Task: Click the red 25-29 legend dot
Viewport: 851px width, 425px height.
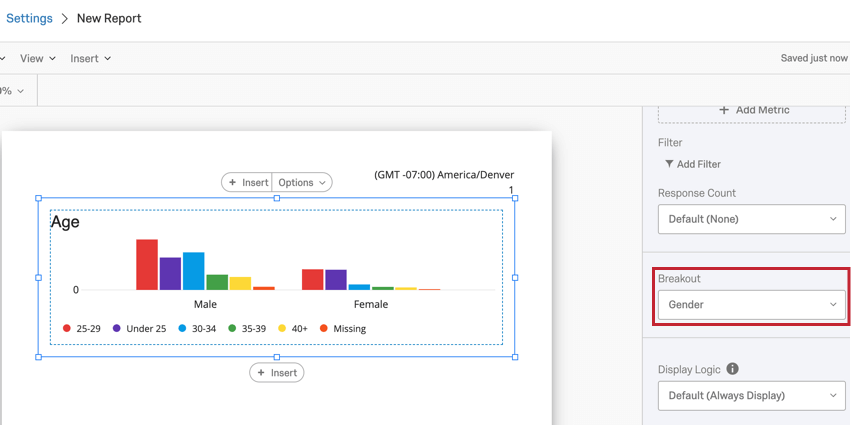Action: pyautogui.click(x=67, y=328)
